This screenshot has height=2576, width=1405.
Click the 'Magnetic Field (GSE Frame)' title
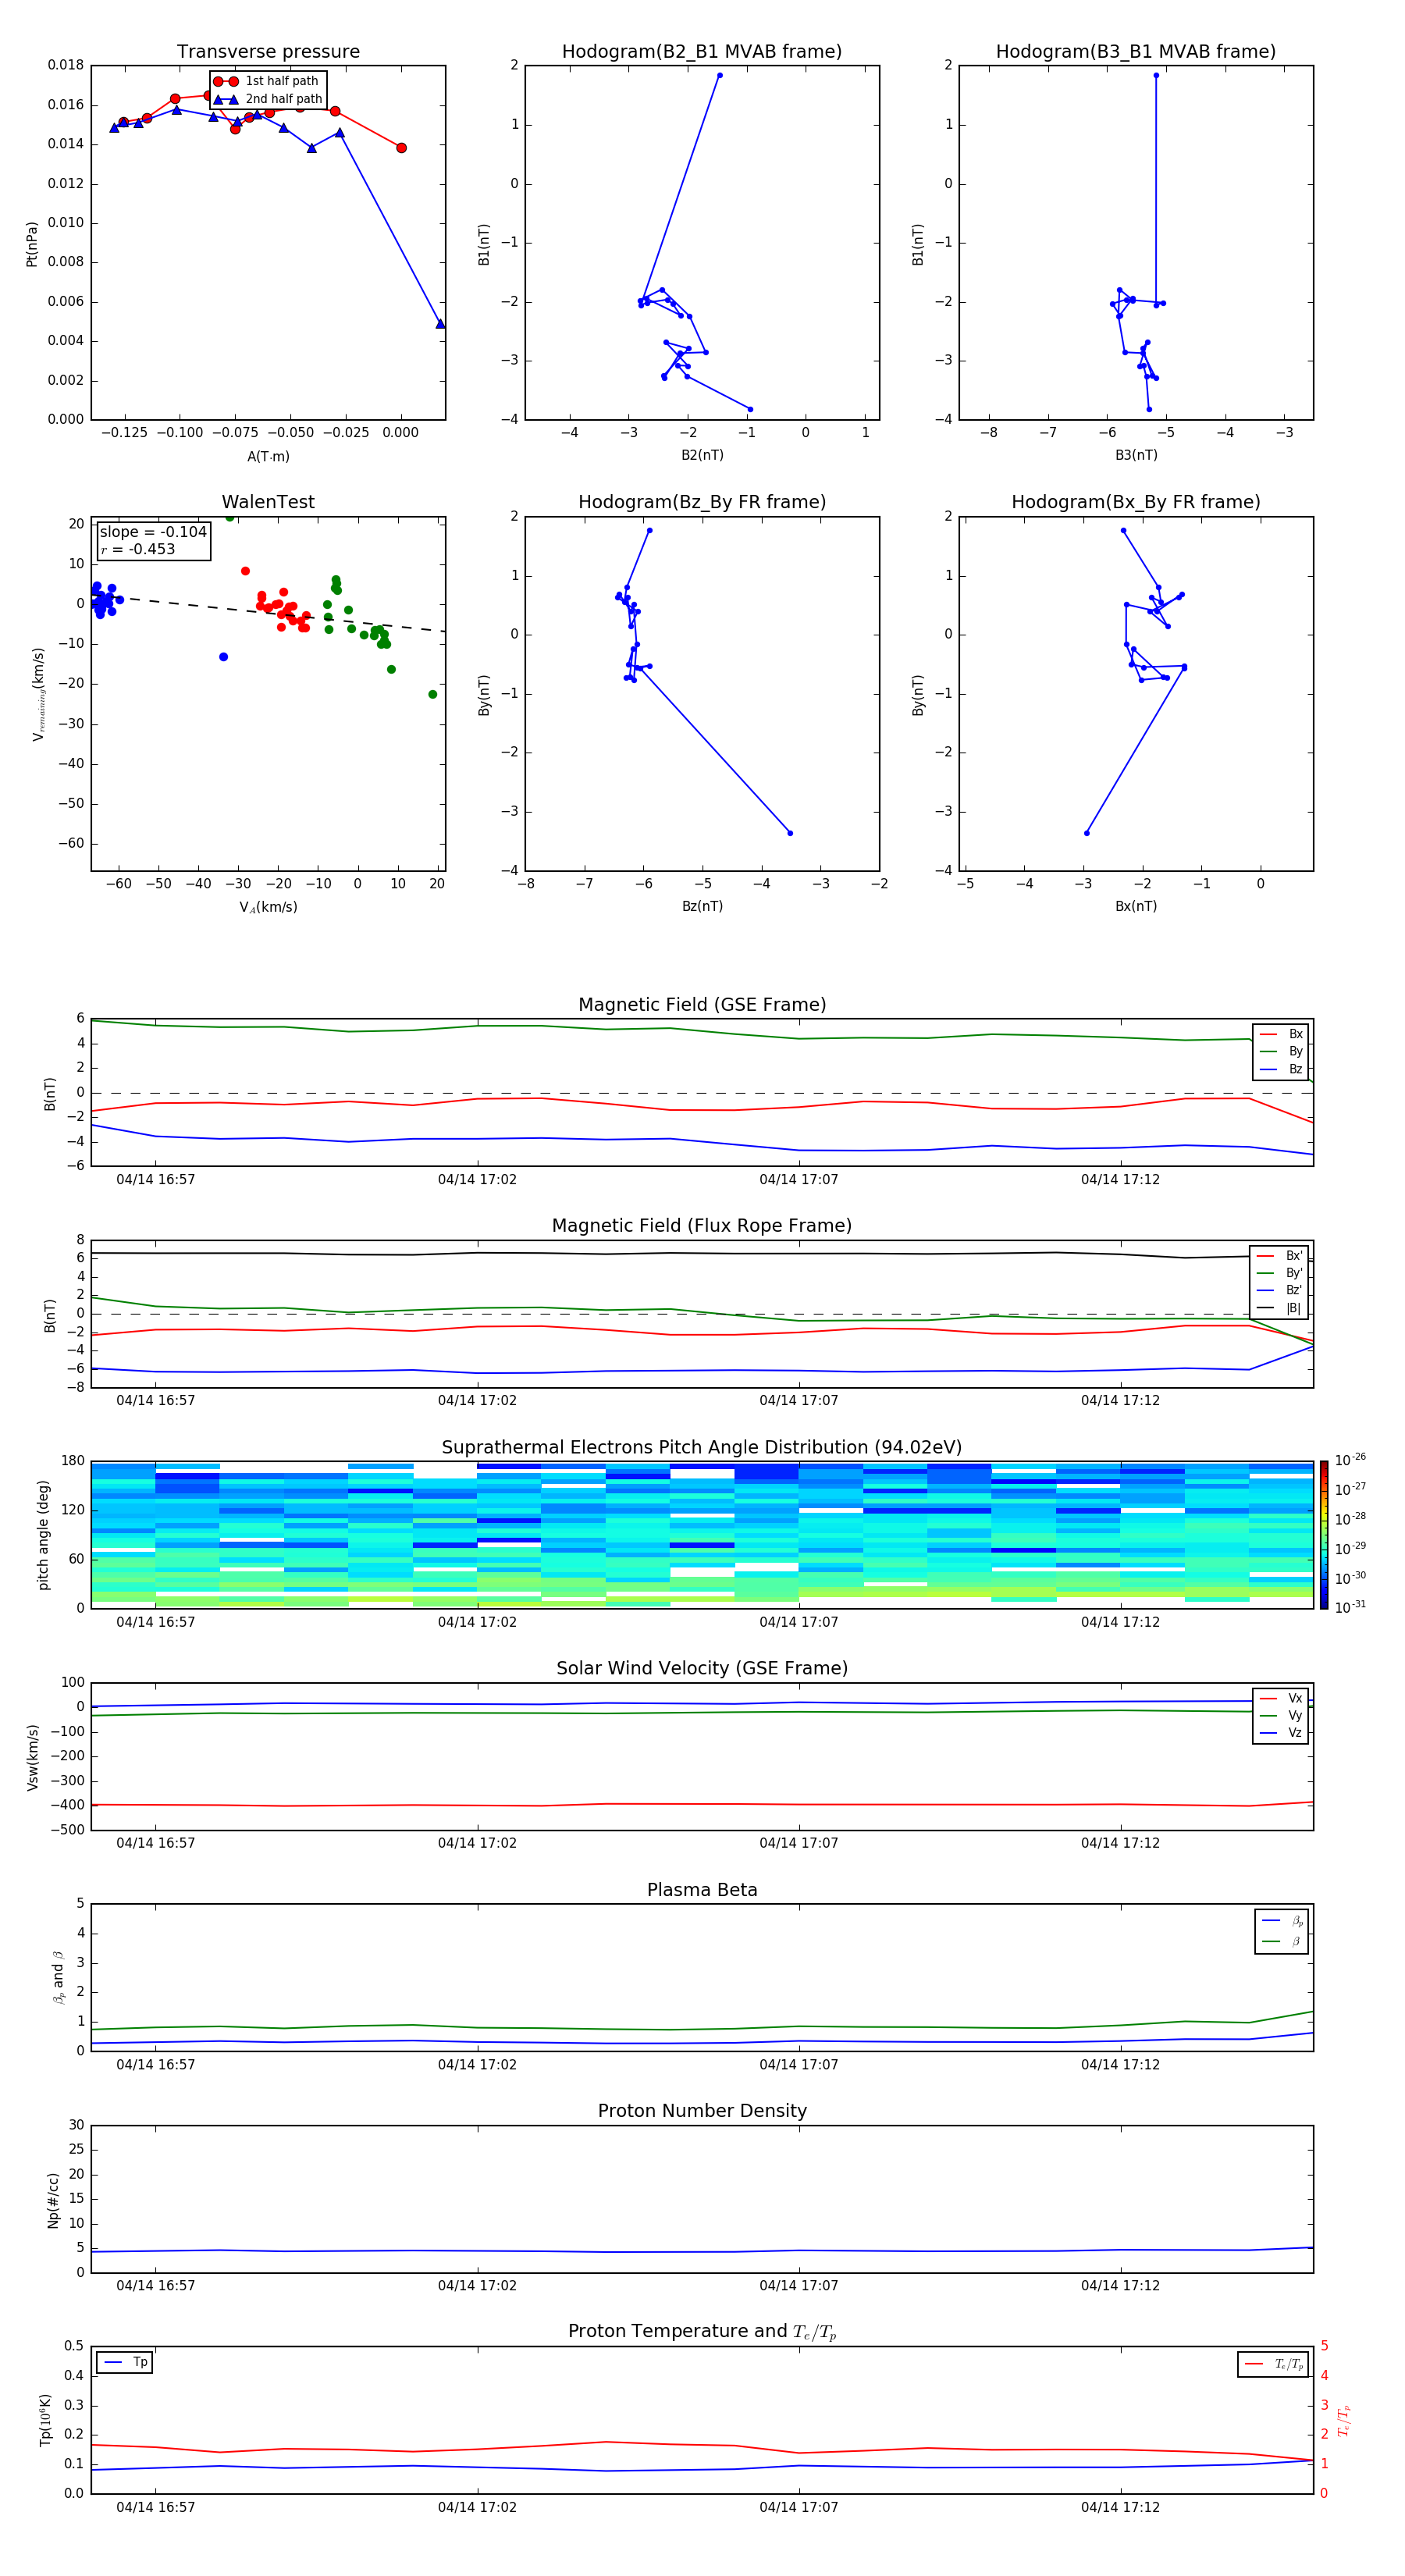[x=702, y=1005]
